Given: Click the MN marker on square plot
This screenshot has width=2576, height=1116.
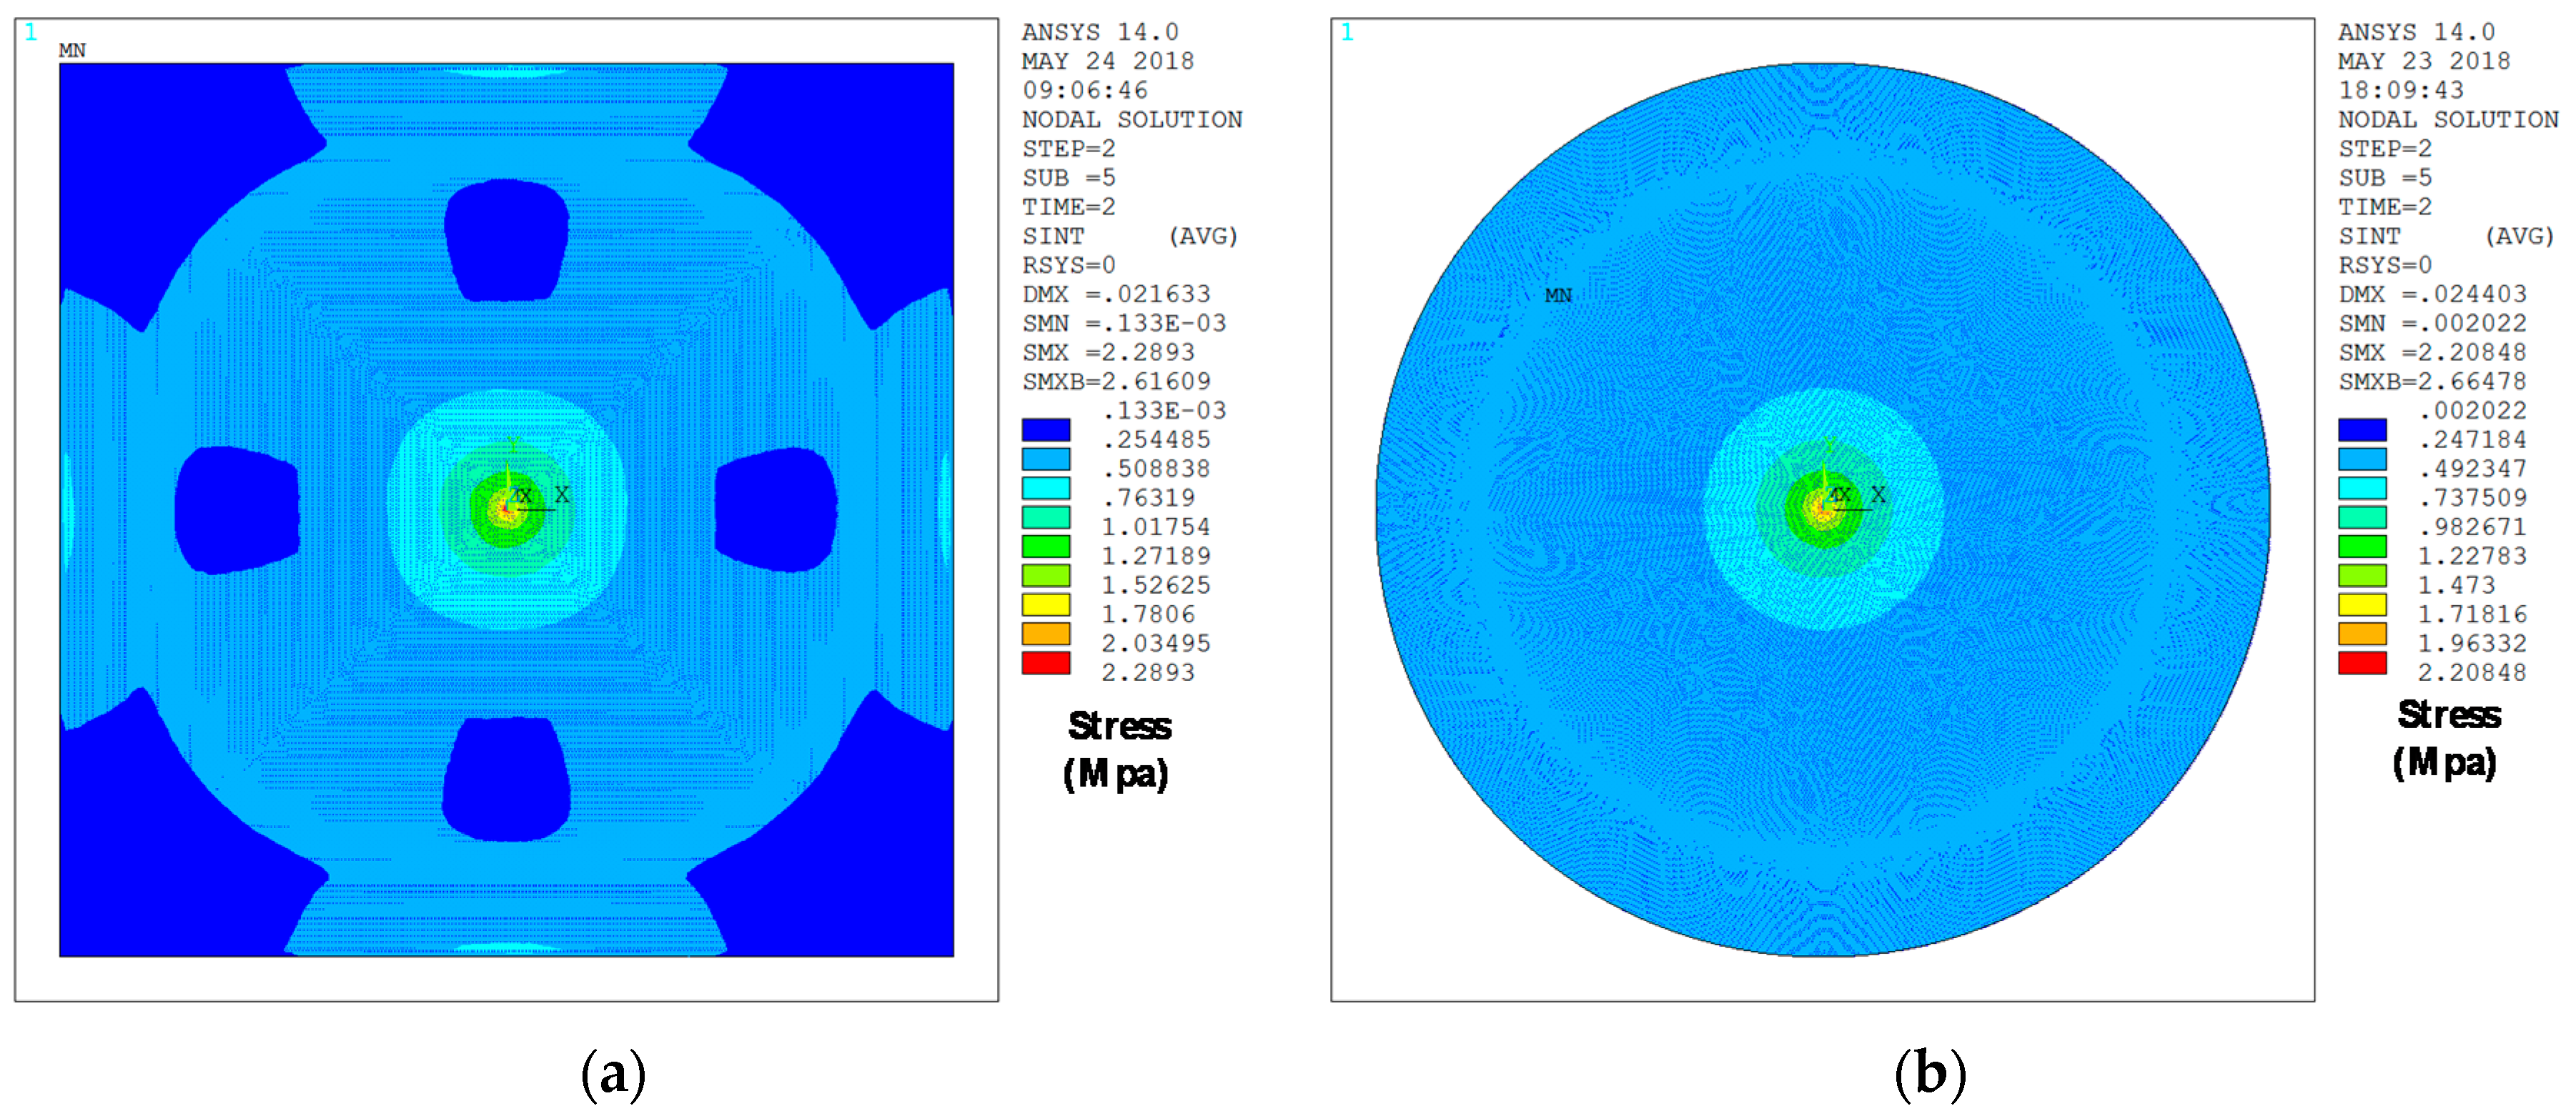Looking at the screenshot, I should pyautogui.click(x=72, y=50).
